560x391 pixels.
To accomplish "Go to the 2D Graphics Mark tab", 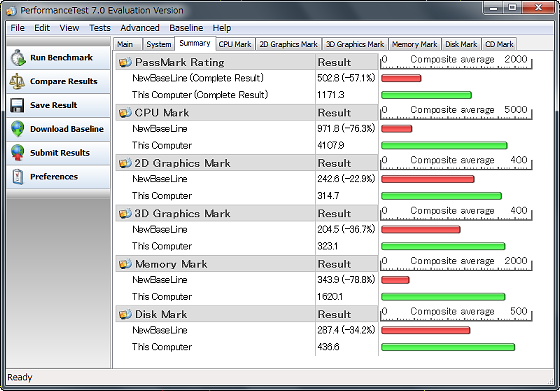I will tap(289, 44).
